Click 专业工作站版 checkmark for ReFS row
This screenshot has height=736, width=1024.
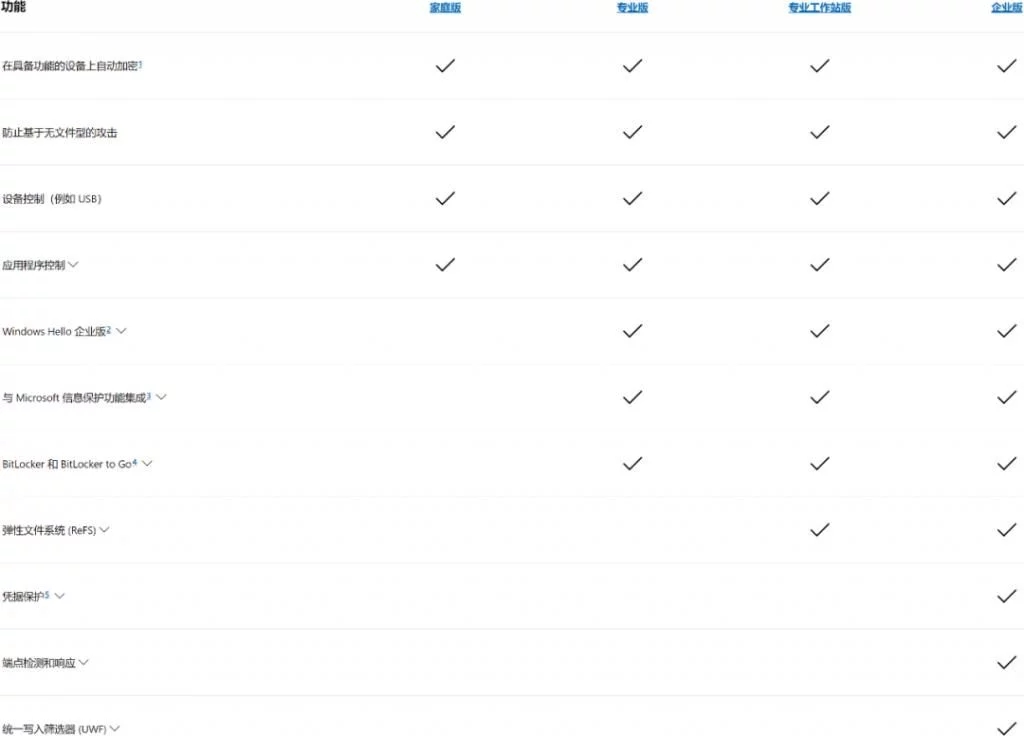[x=820, y=530]
